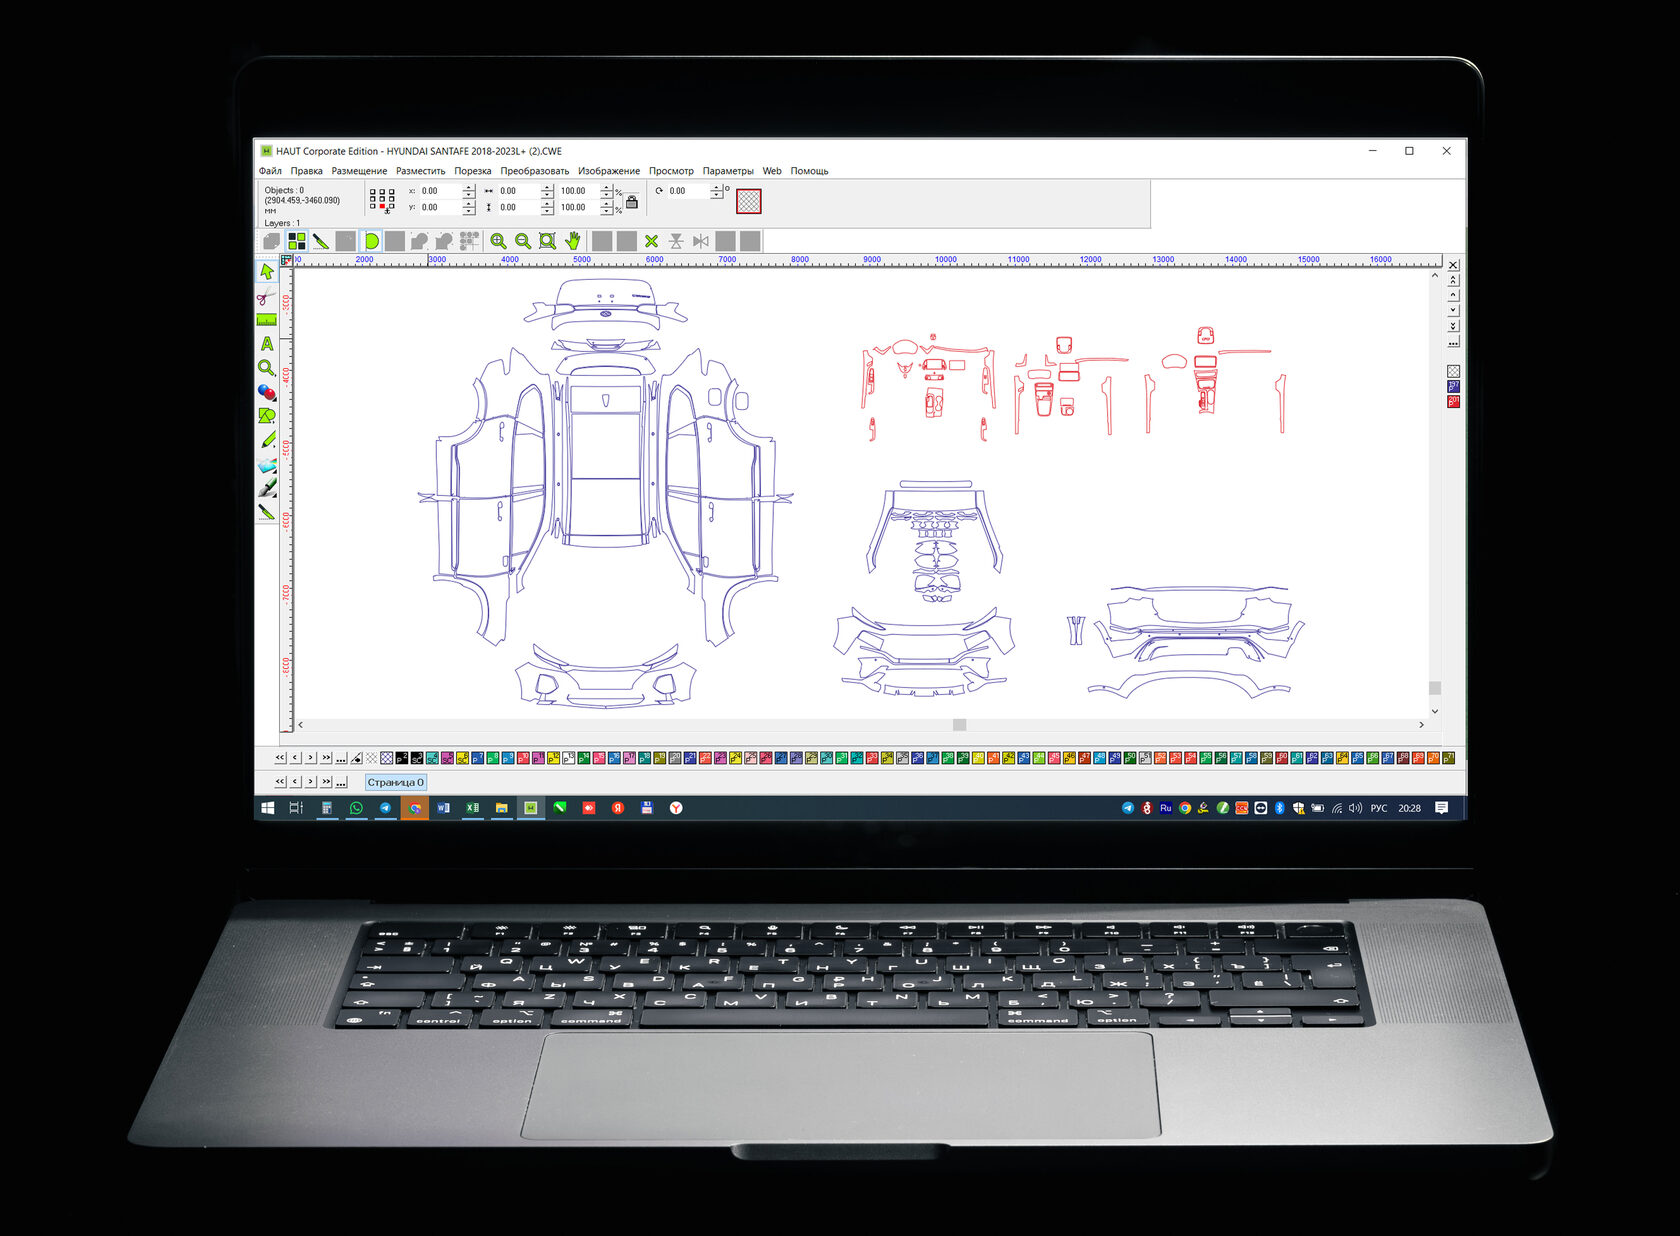This screenshot has width=1680, height=1236.
Task: Open the blue and red spheres color tool
Action: point(266,392)
